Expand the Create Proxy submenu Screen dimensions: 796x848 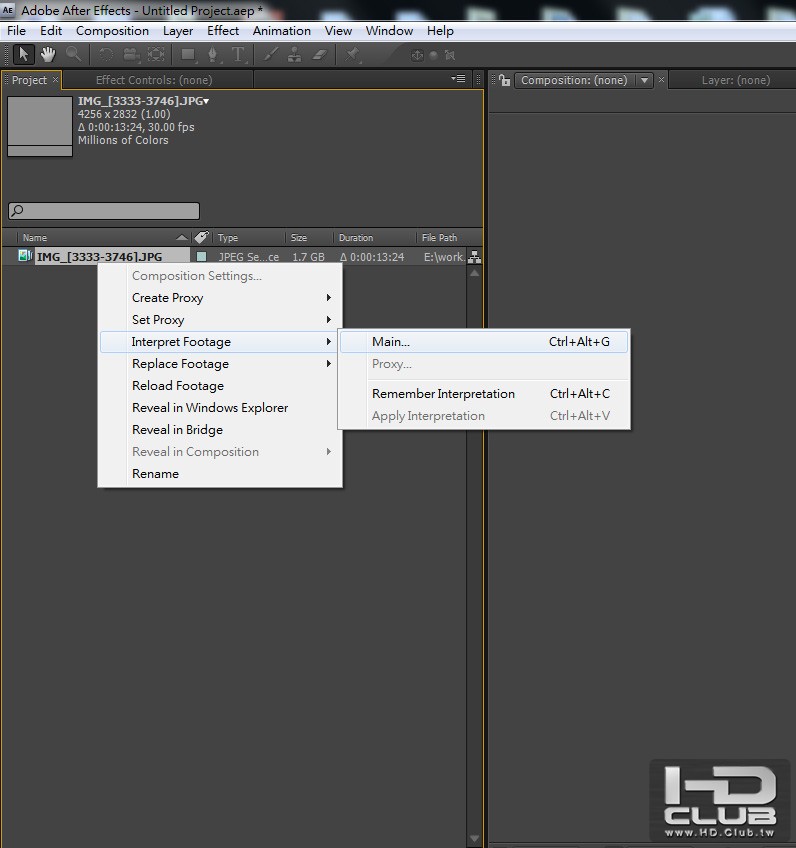pos(221,298)
